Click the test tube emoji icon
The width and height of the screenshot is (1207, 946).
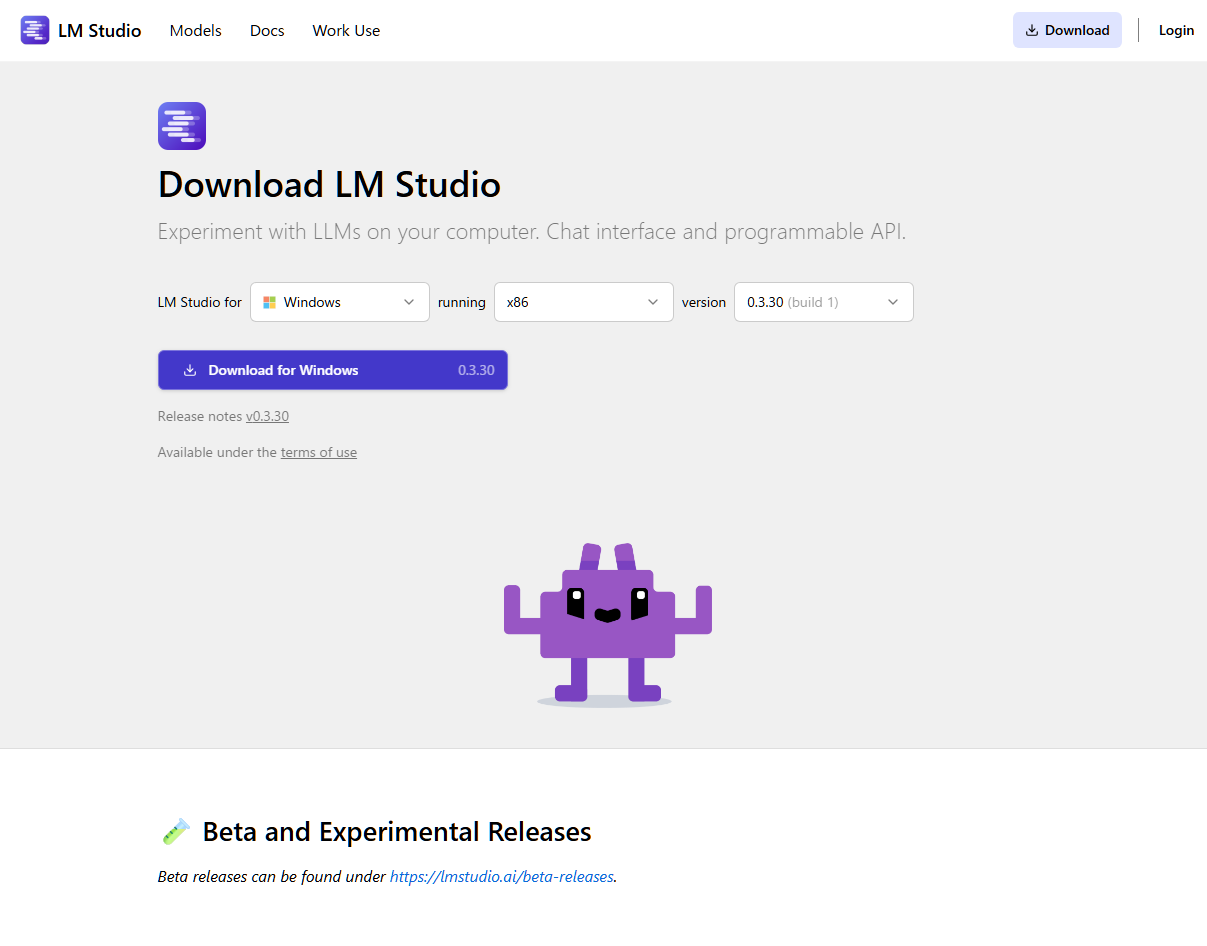tap(176, 831)
